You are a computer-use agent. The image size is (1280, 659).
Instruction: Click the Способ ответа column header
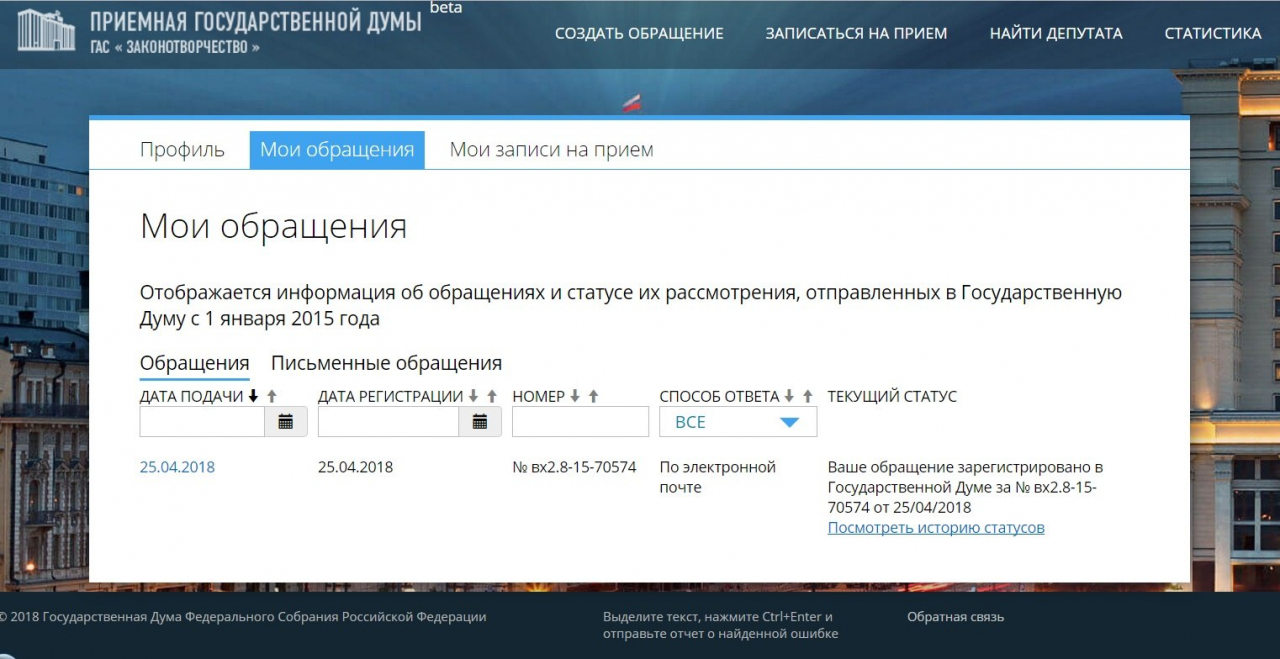720,396
